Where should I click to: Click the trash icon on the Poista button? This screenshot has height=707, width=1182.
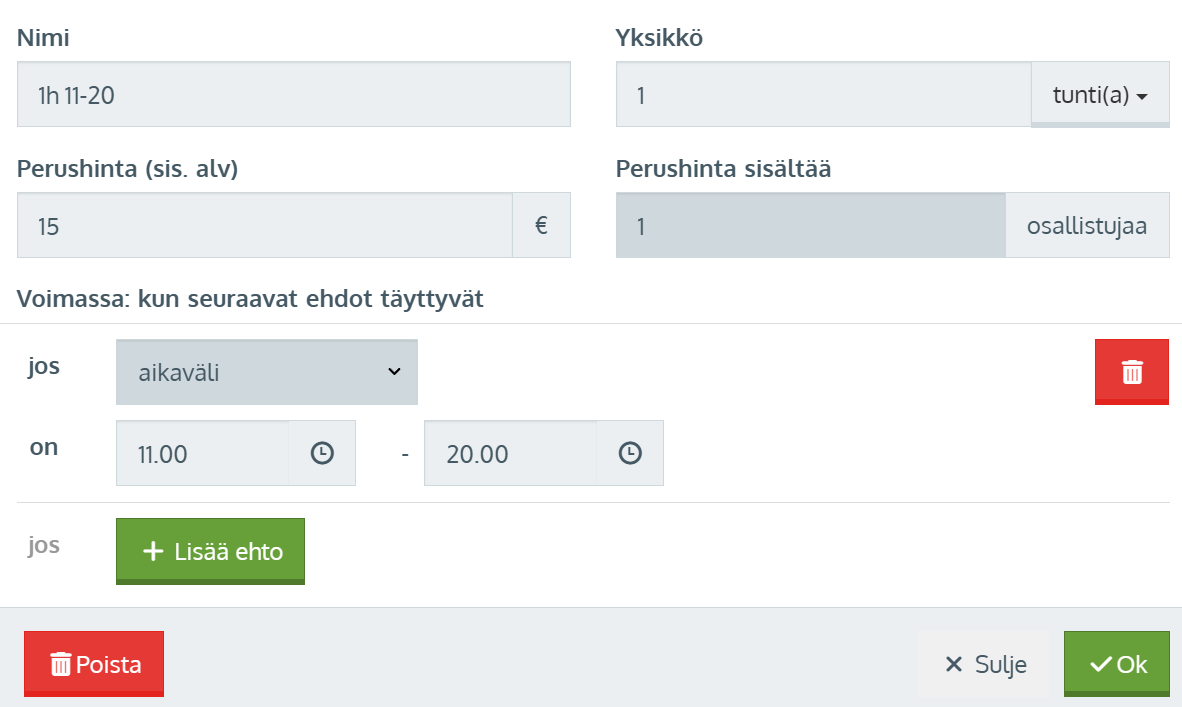pyautogui.click(x=61, y=664)
